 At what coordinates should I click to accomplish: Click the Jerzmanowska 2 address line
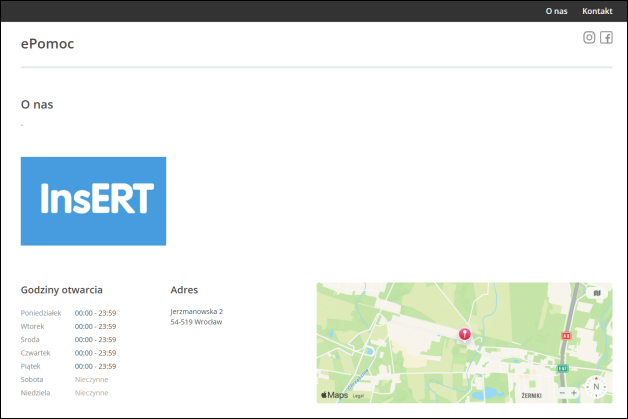click(197, 312)
